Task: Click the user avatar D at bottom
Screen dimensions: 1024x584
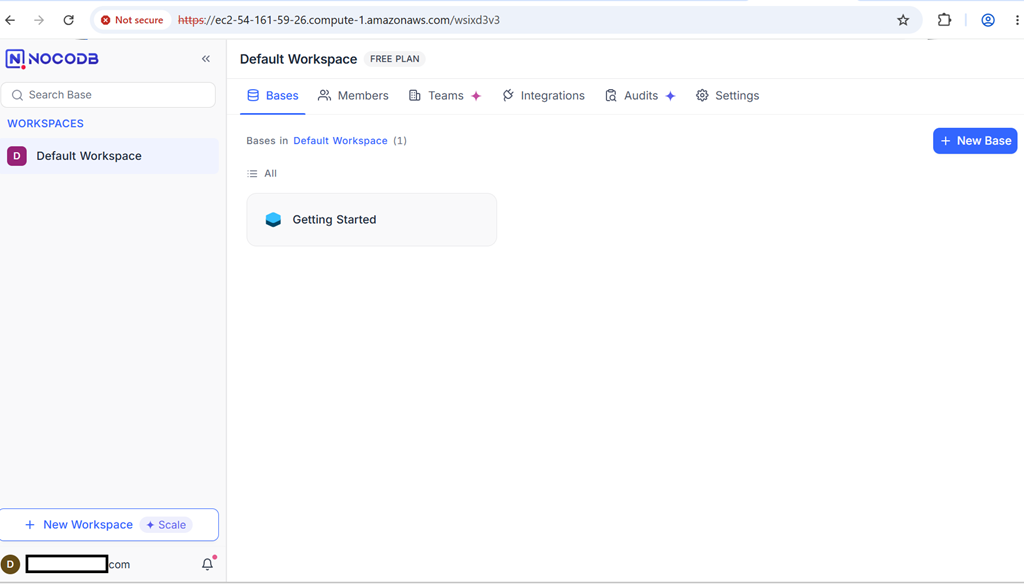Action: 10,564
